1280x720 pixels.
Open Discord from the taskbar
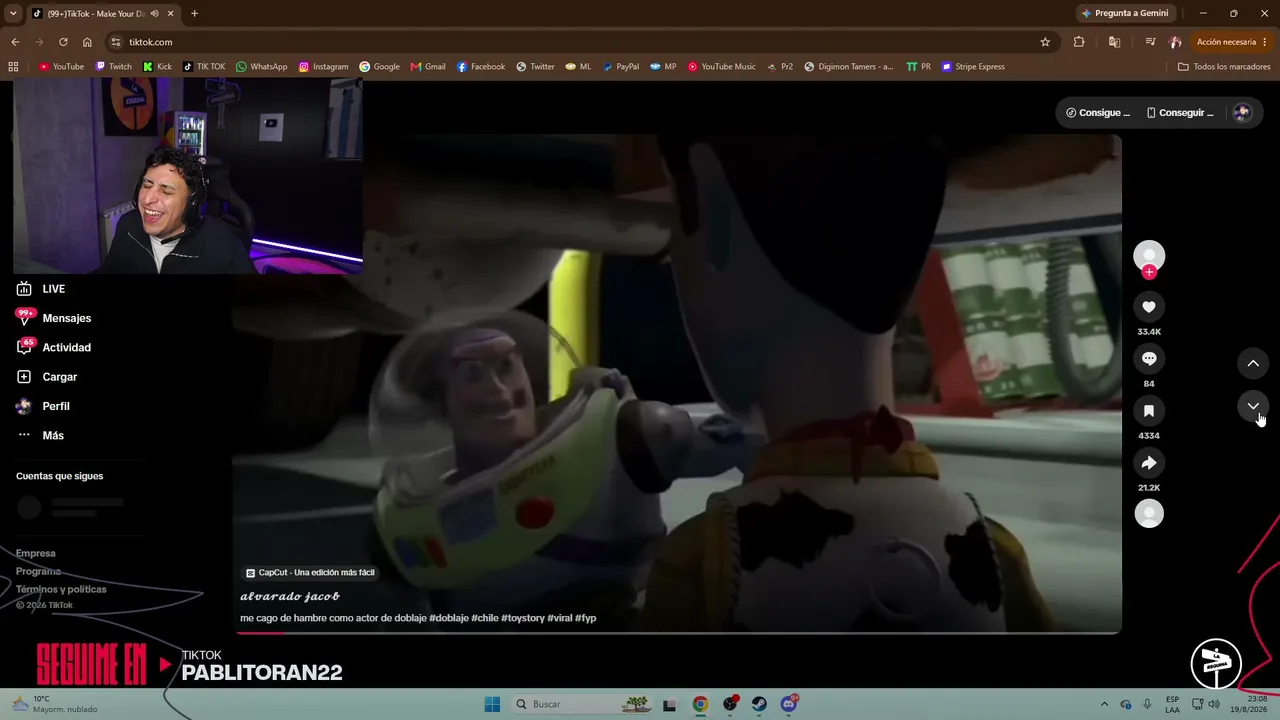click(x=789, y=704)
